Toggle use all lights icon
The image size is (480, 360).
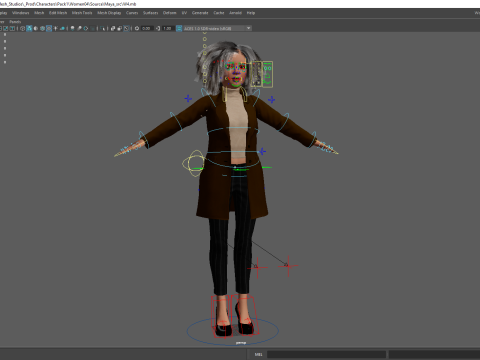55,28
